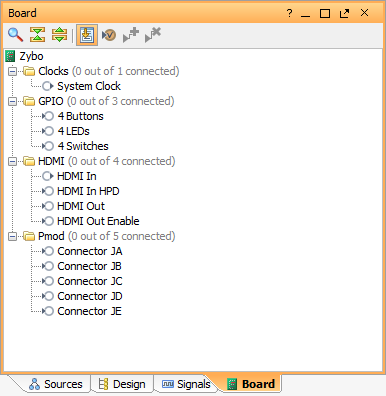
Task: Click the 4 Switches connection circle icon
Action: [48, 146]
